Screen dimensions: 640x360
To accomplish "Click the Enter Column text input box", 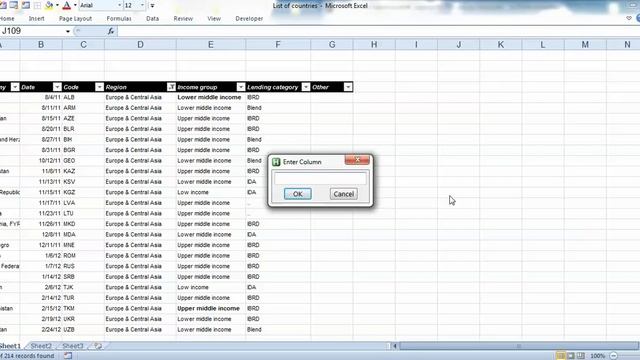I will 320,178.
